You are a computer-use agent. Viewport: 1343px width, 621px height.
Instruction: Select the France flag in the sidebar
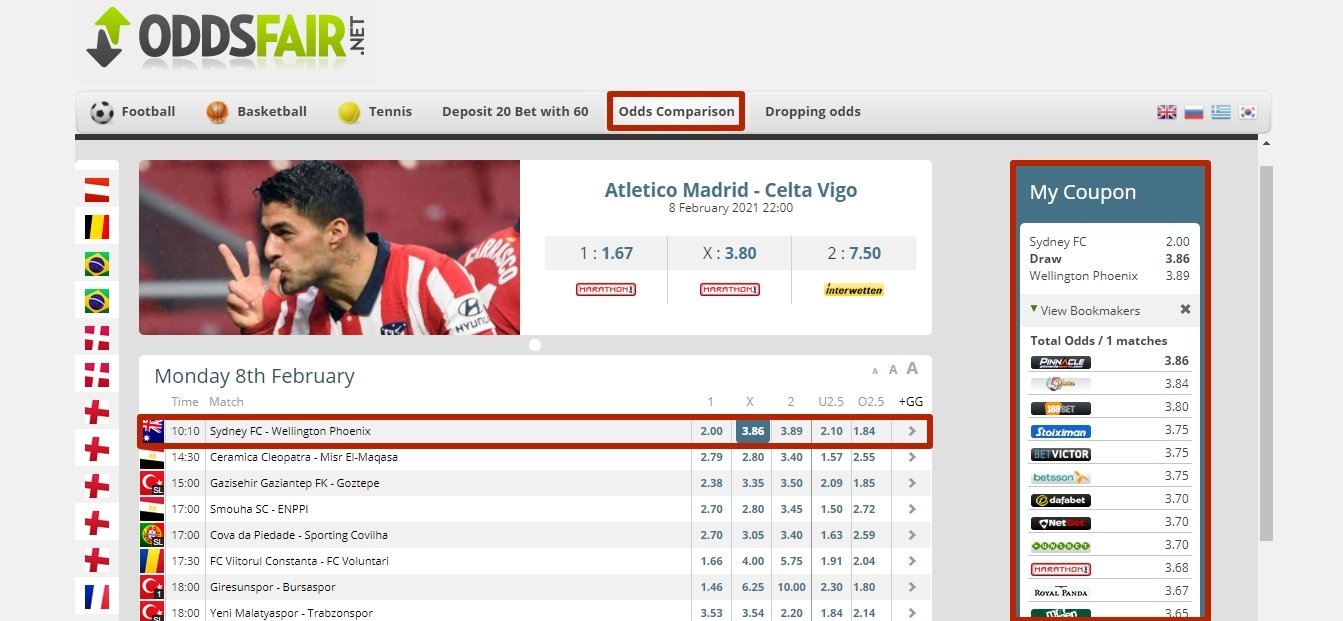97,597
